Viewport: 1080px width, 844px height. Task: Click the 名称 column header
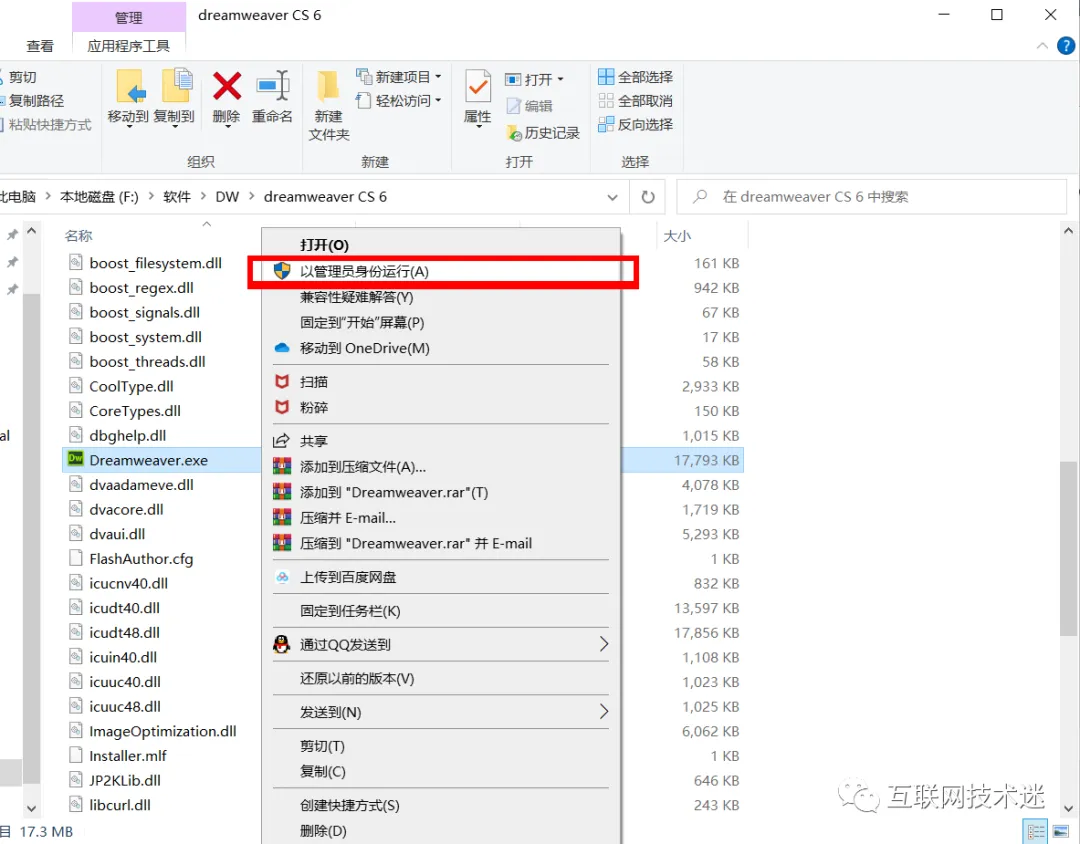tap(79, 236)
